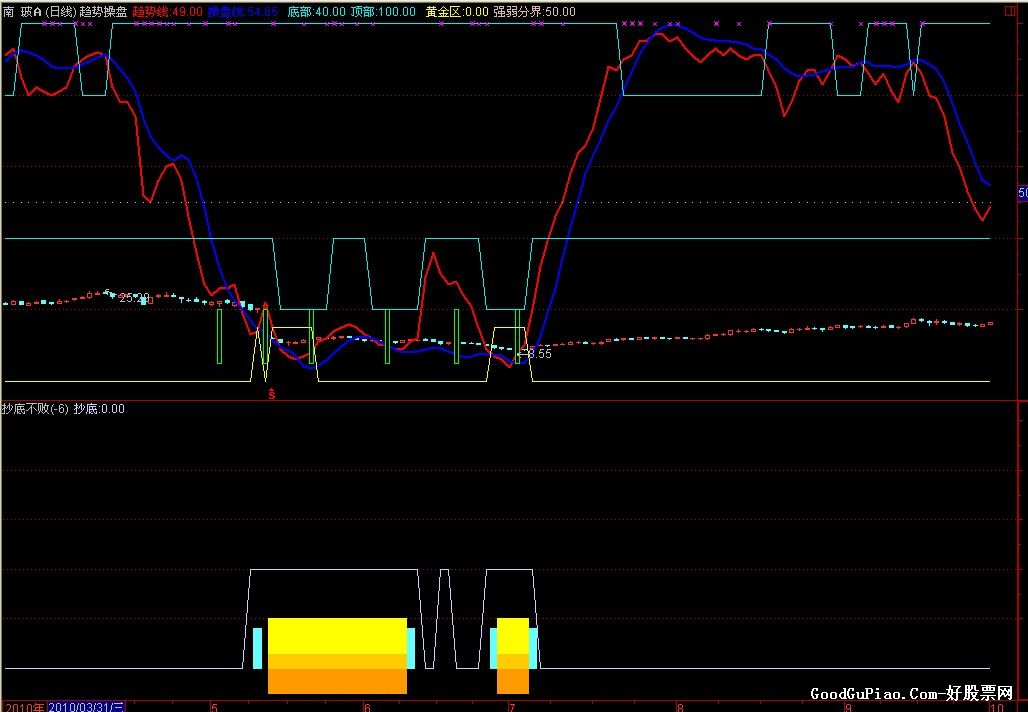Image resolution: width=1028 pixels, height=712 pixels.
Task: Click month 5 on the time axis
Action: click(214, 706)
